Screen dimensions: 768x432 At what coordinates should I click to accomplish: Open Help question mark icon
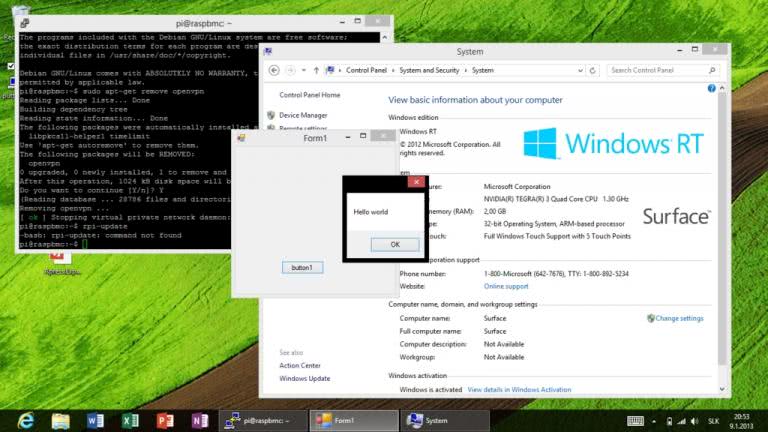pyautogui.click(x=711, y=88)
